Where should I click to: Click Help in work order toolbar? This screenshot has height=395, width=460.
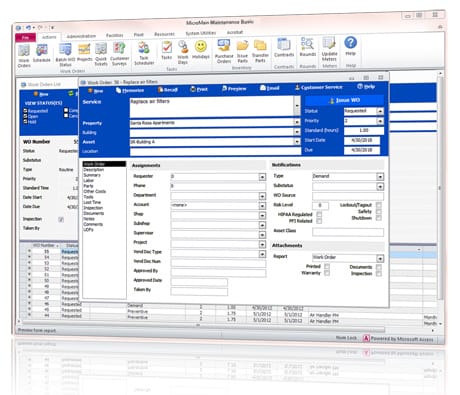[x=366, y=87]
